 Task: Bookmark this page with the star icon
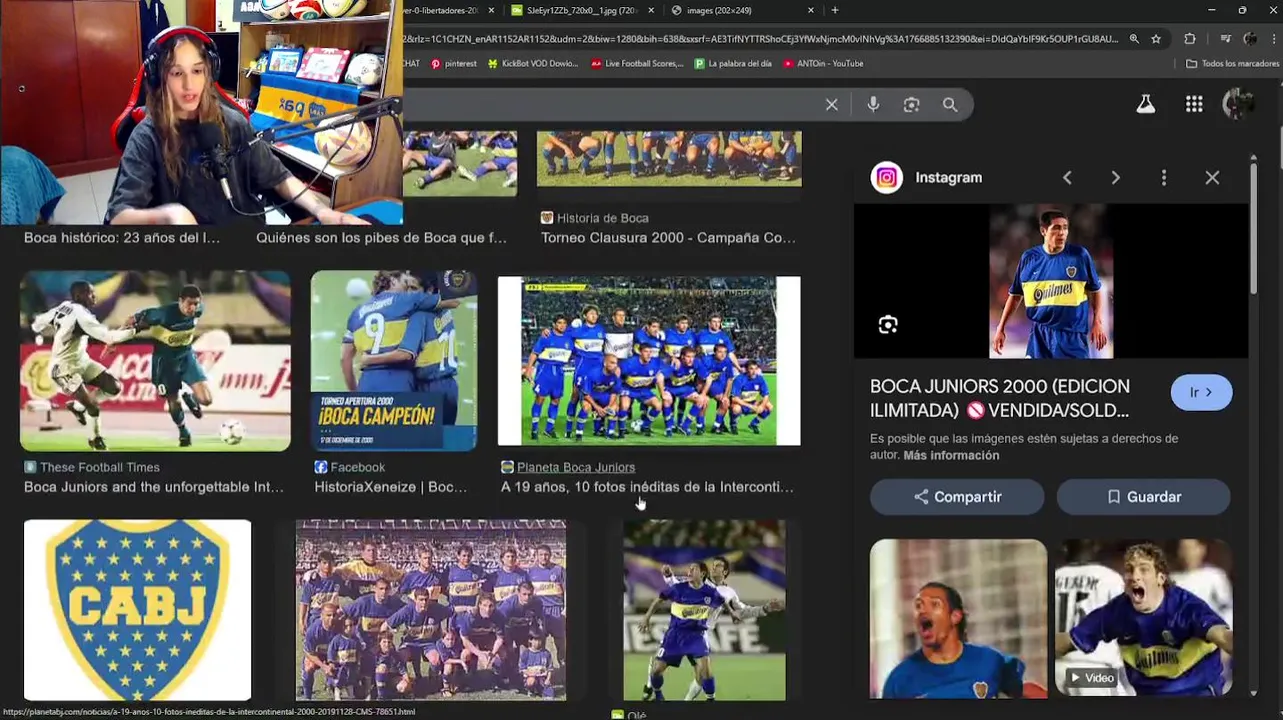click(x=1156, y=39)
